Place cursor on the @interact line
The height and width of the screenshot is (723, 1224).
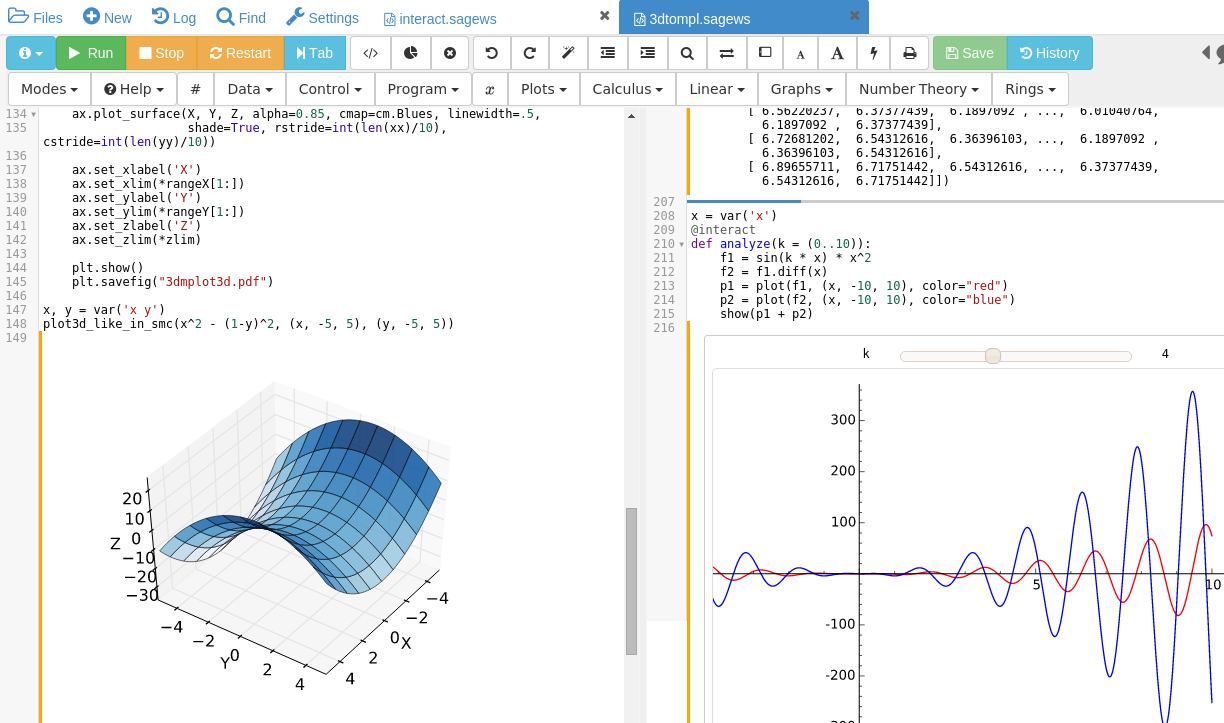click(723, 230)
